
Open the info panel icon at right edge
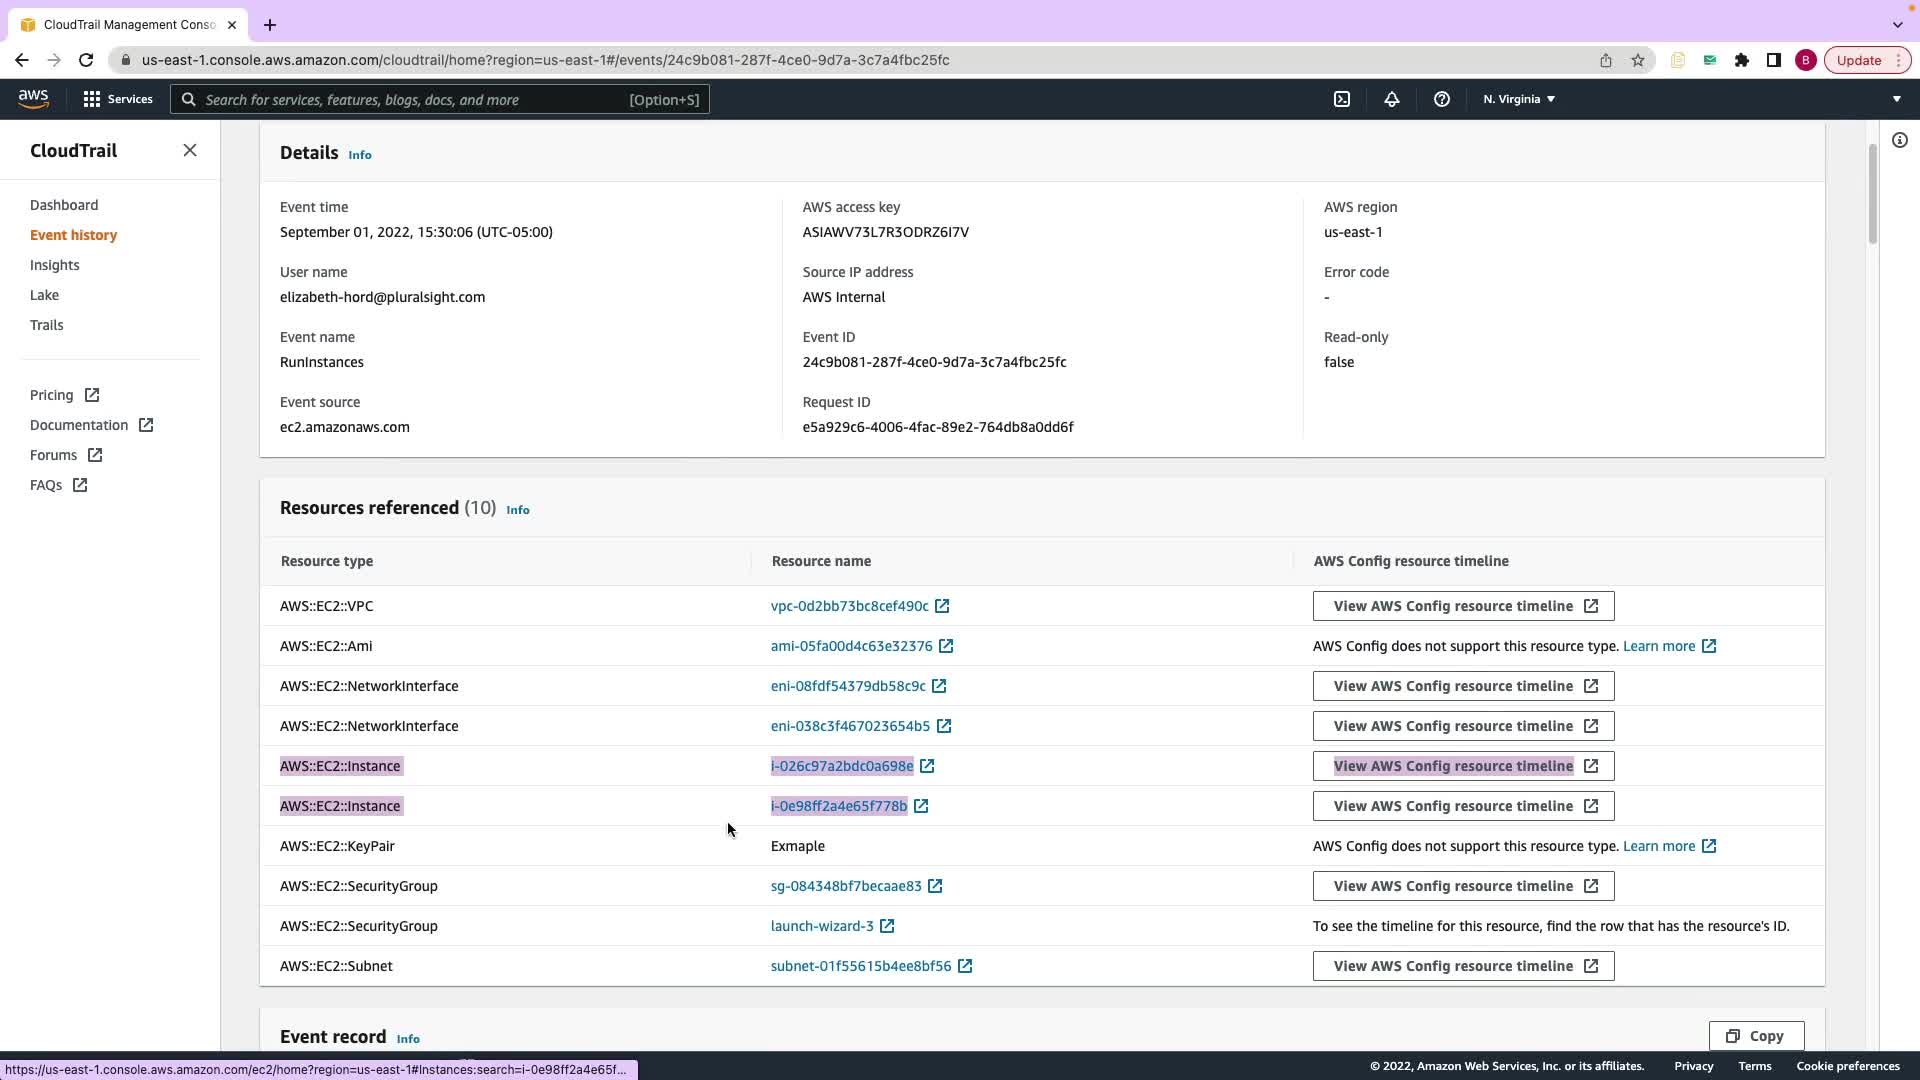click(x=1900, y=140)
